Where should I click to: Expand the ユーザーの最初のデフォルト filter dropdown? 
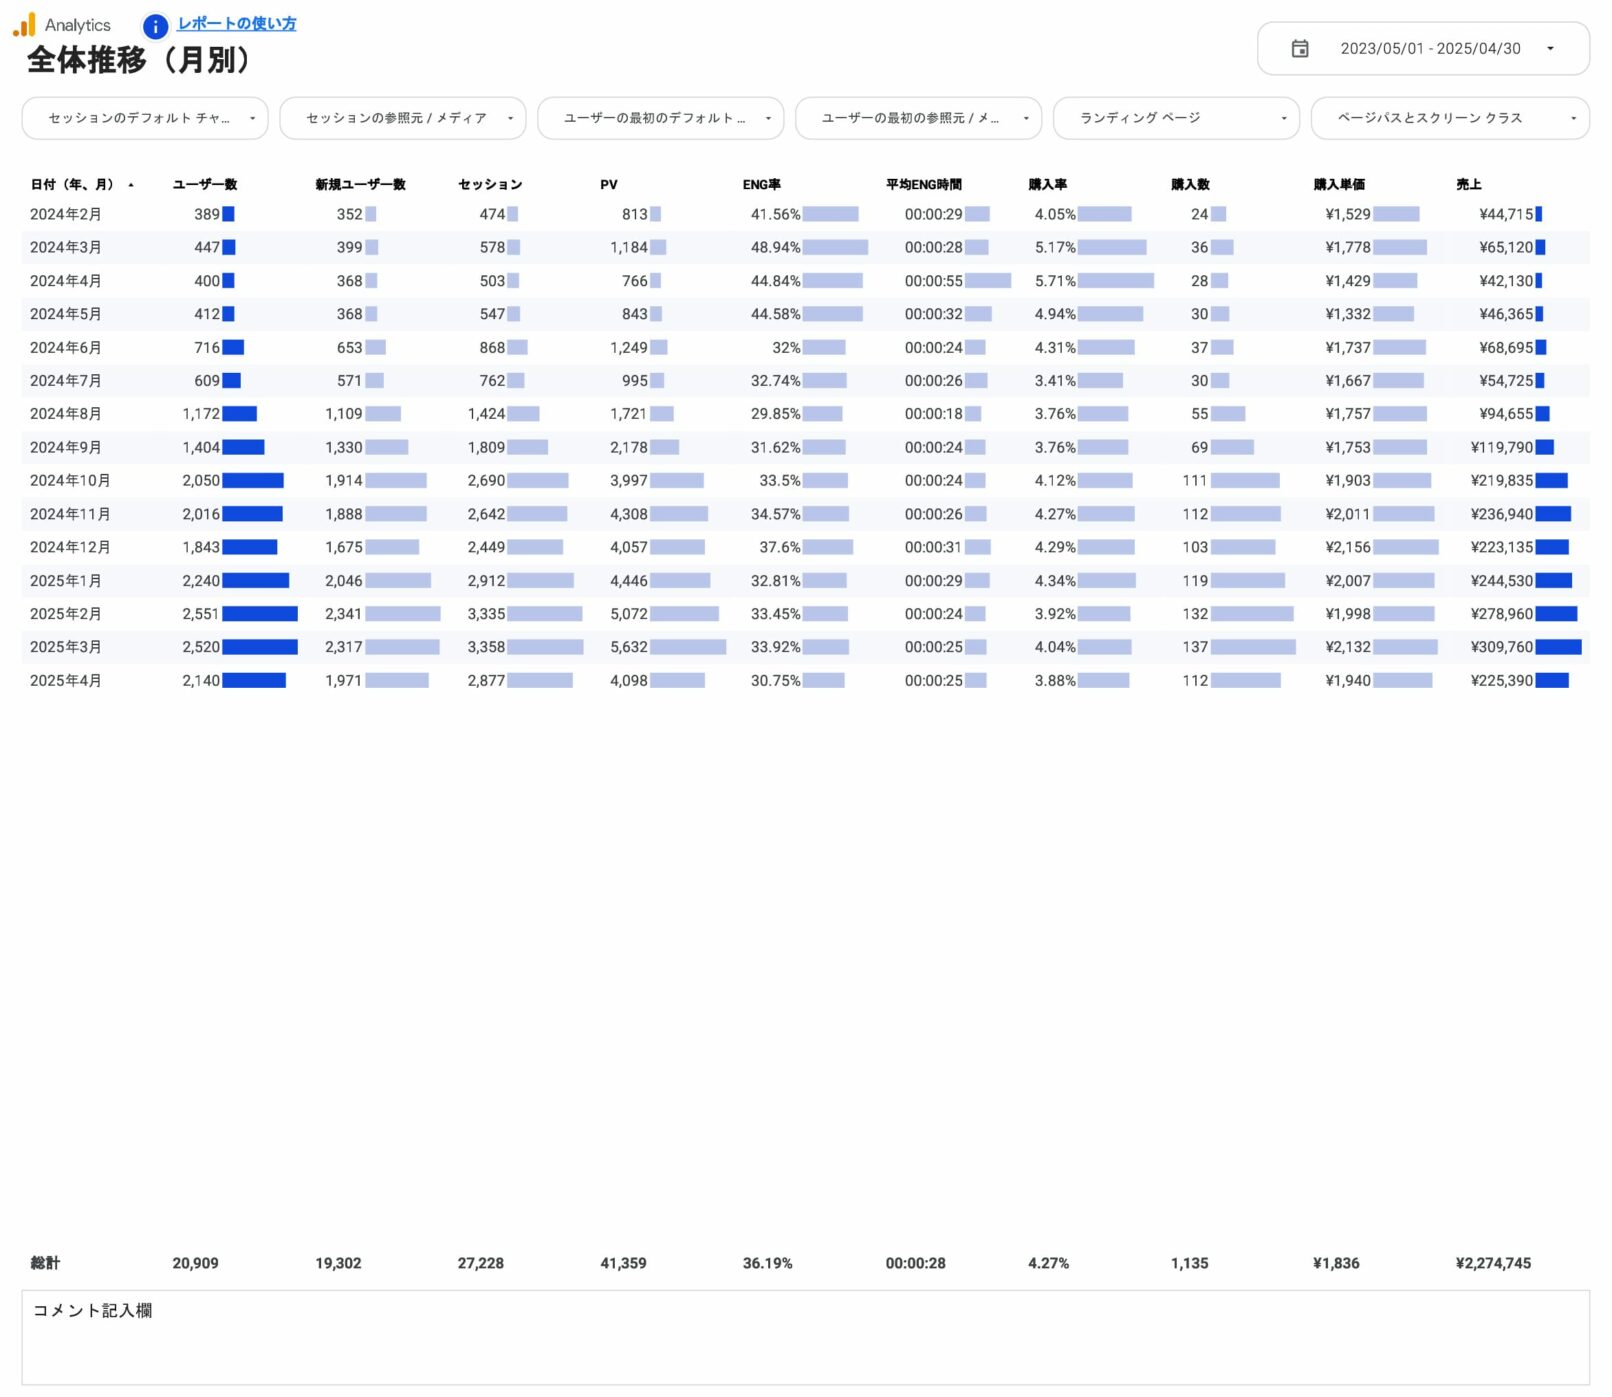(660, 118)
